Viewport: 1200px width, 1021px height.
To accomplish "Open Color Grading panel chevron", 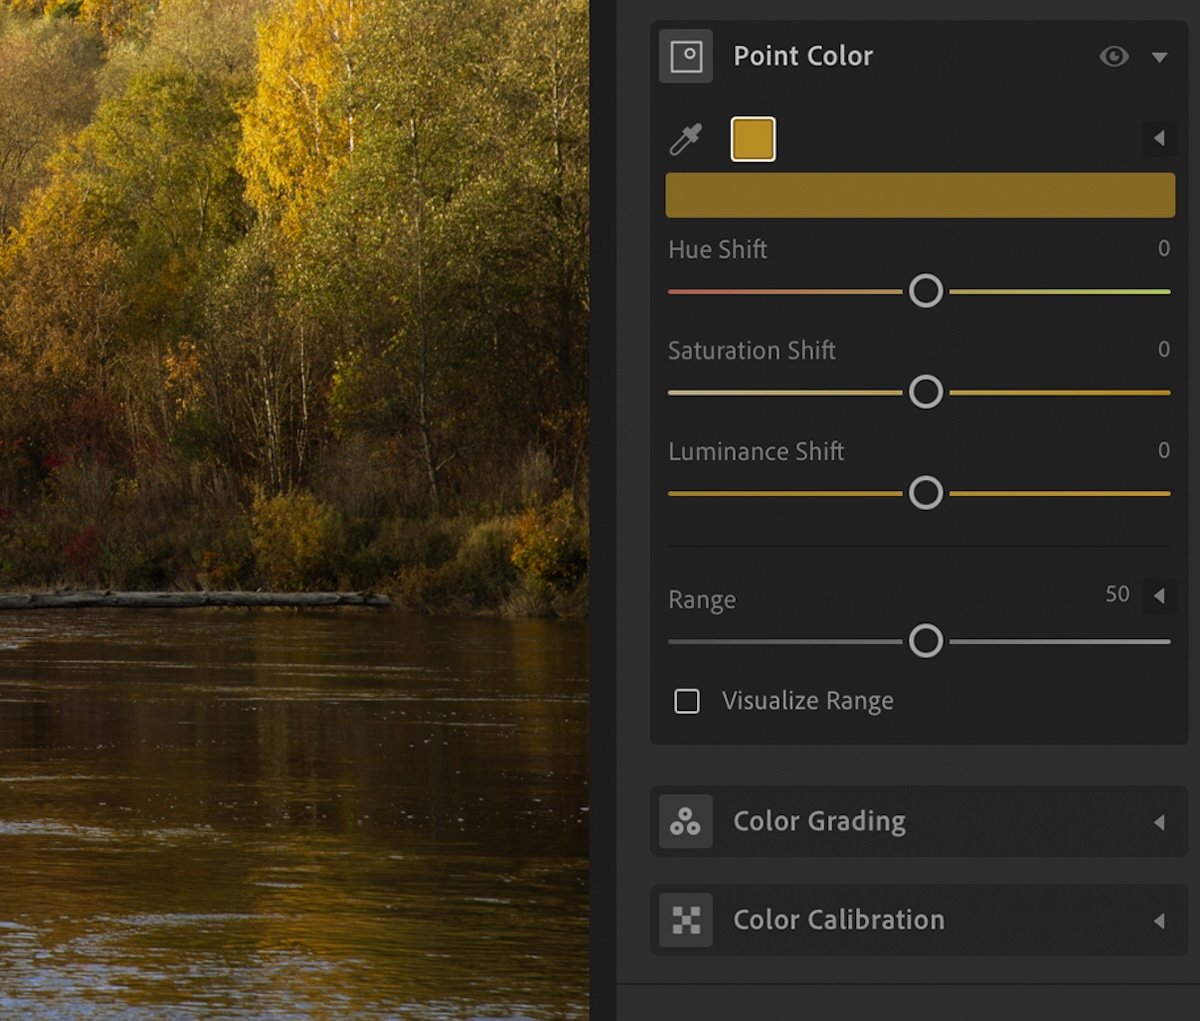I will [1158, 821].
